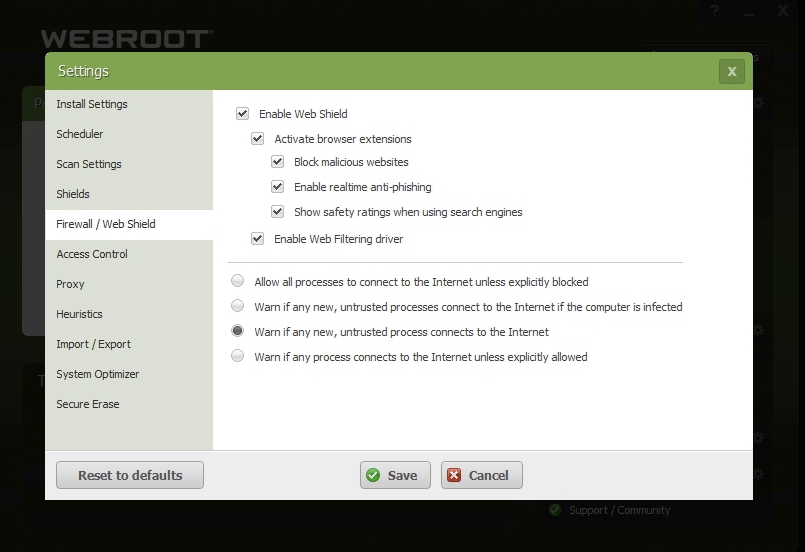Viewport: 805px width, 552px height.
Task: Toggle Show safety ratings checkbox
Action: [277, 212]
